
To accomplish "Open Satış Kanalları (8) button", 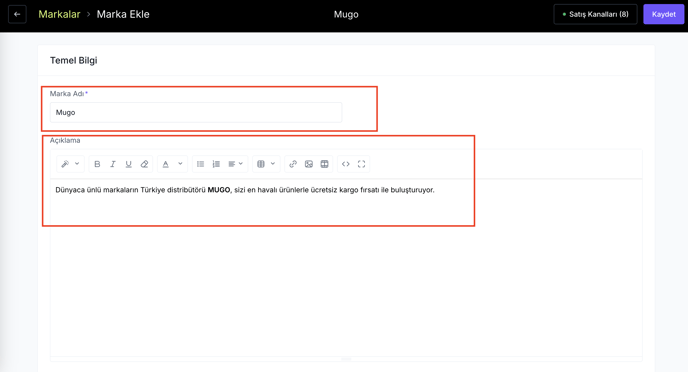I will coord(595,14).
